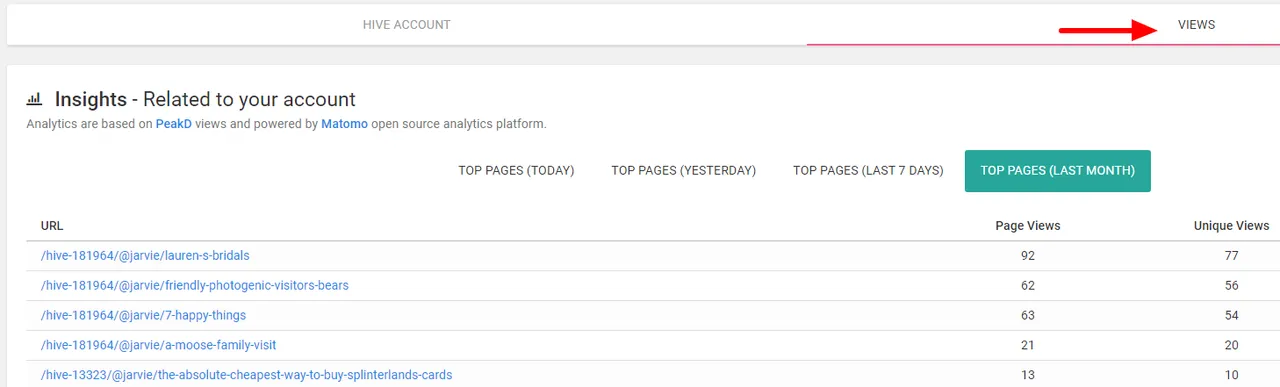Open the cheapest-way-to-buy-splinterlands-cards link

247,376
